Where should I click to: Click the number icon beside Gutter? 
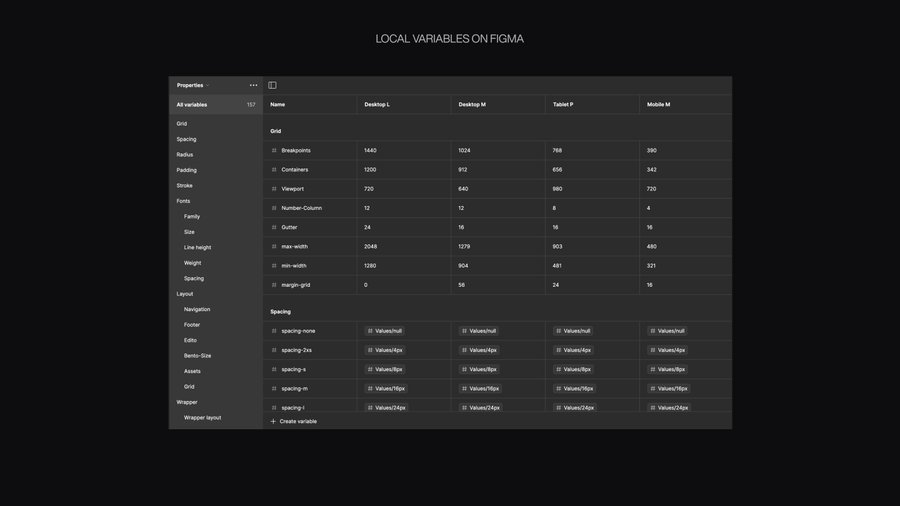(x=274, y=228)
